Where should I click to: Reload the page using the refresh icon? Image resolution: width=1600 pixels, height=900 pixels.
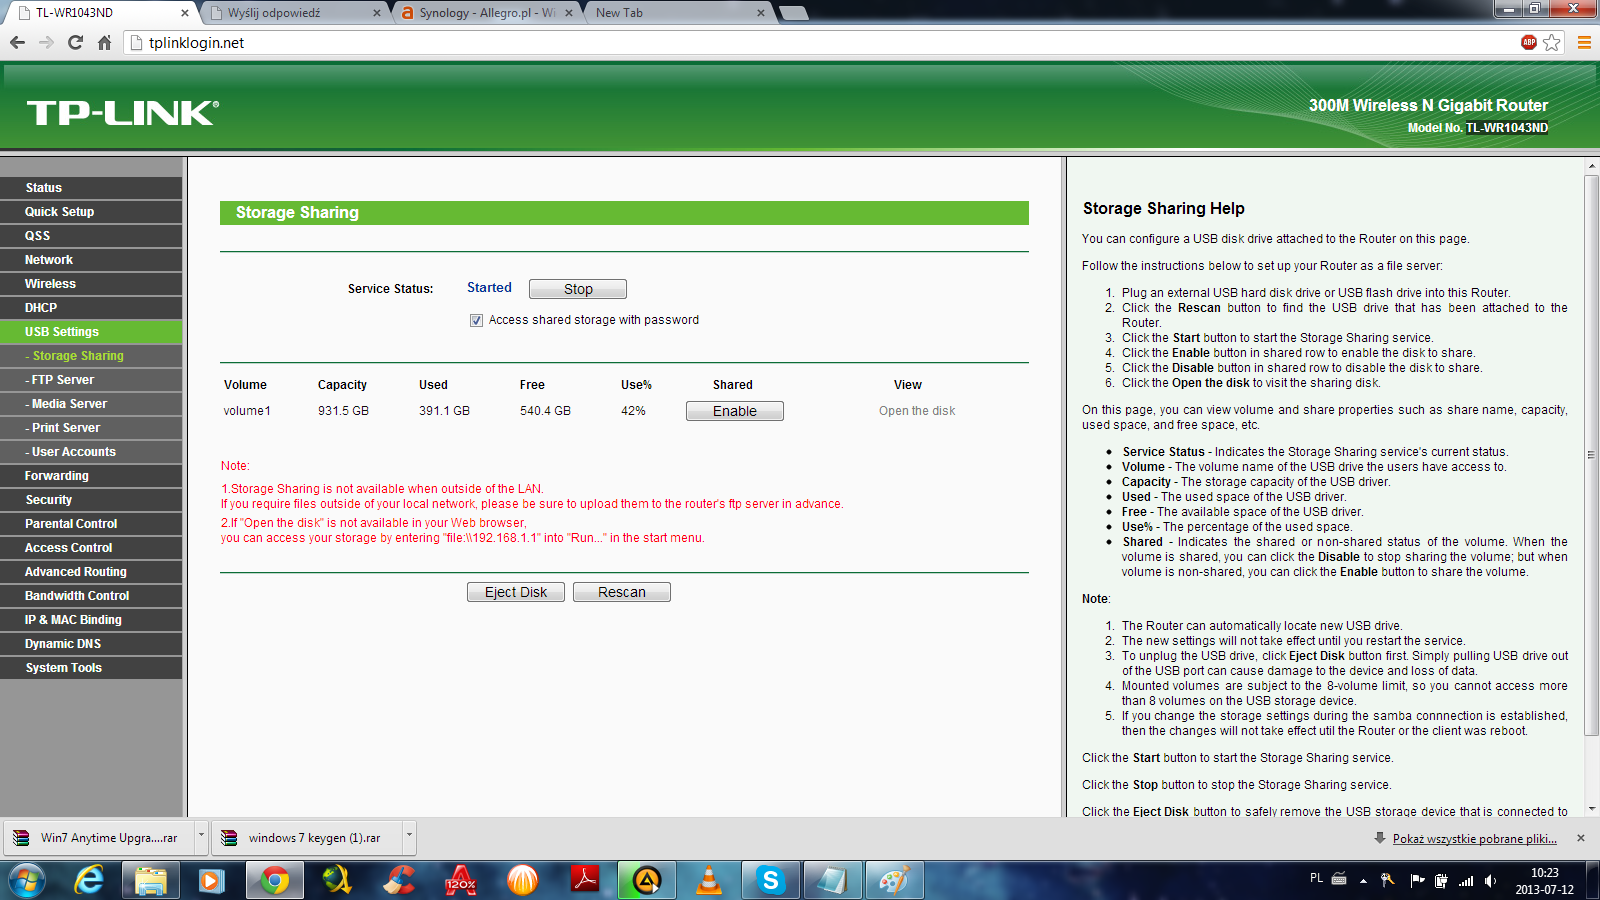75,42
